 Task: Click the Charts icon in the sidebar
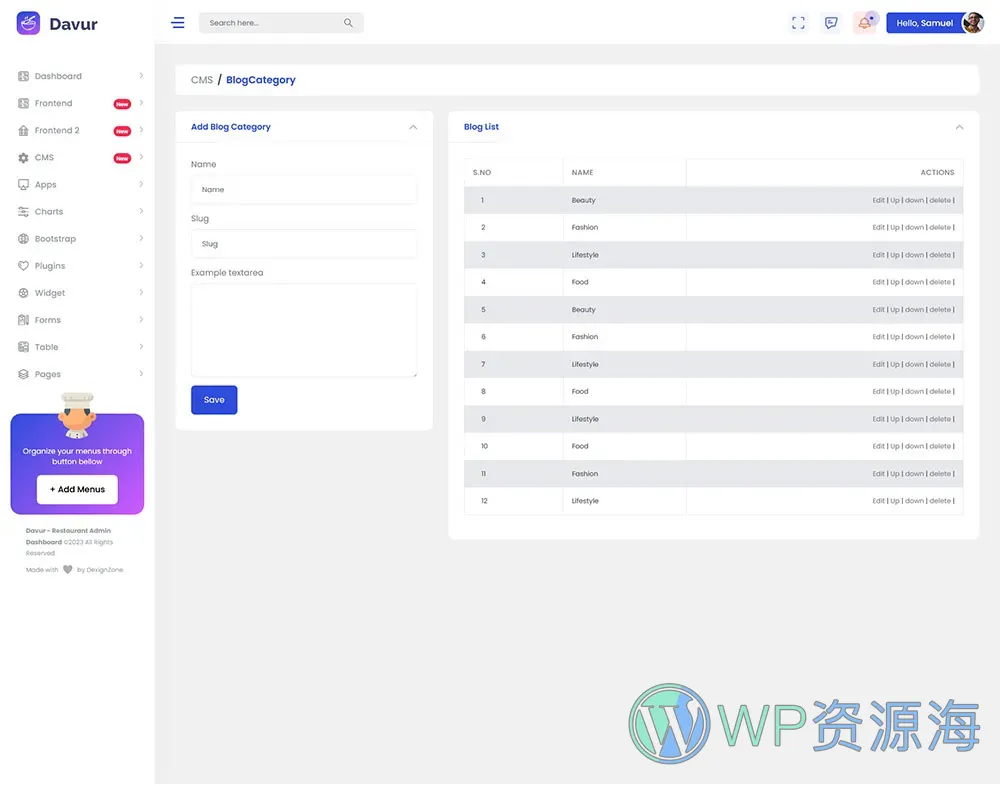click(x=22, y=211)
